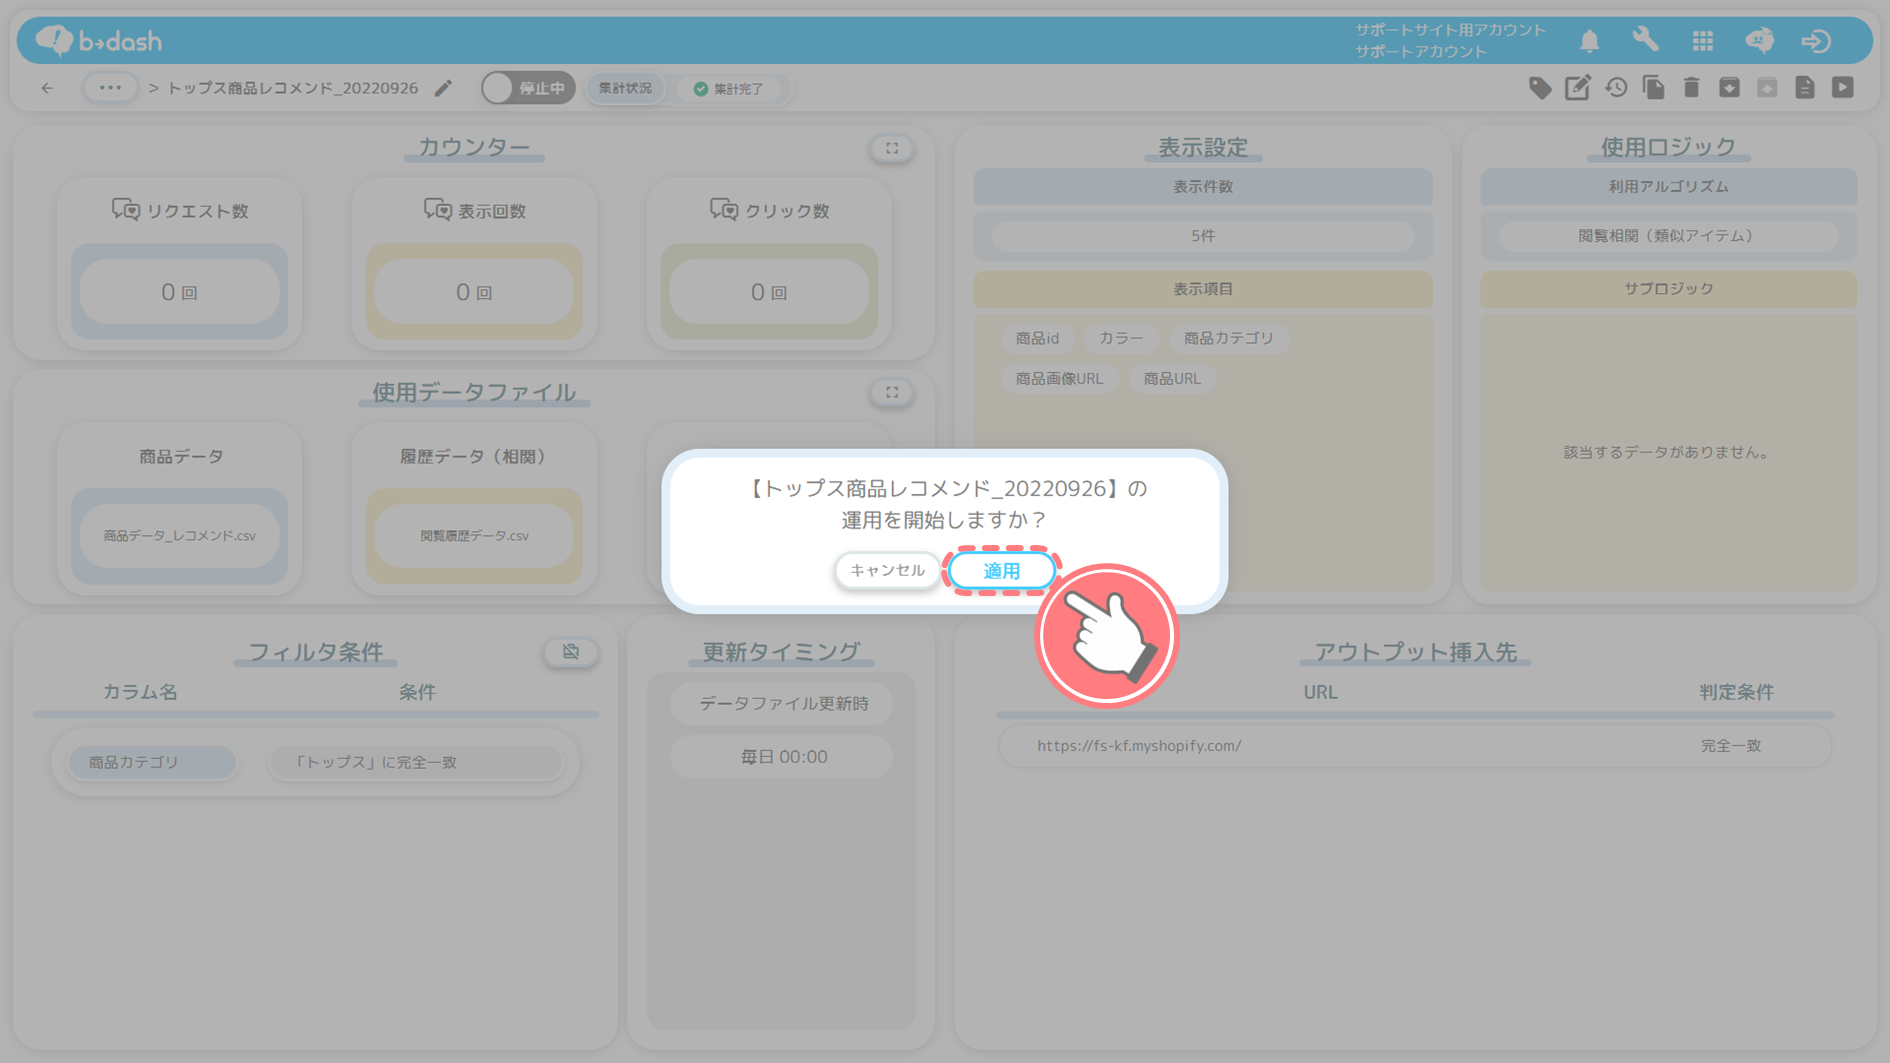Click the archive download icon
The height and width of the screenshot is (1063, 1890).
[x=1729, y=88]
